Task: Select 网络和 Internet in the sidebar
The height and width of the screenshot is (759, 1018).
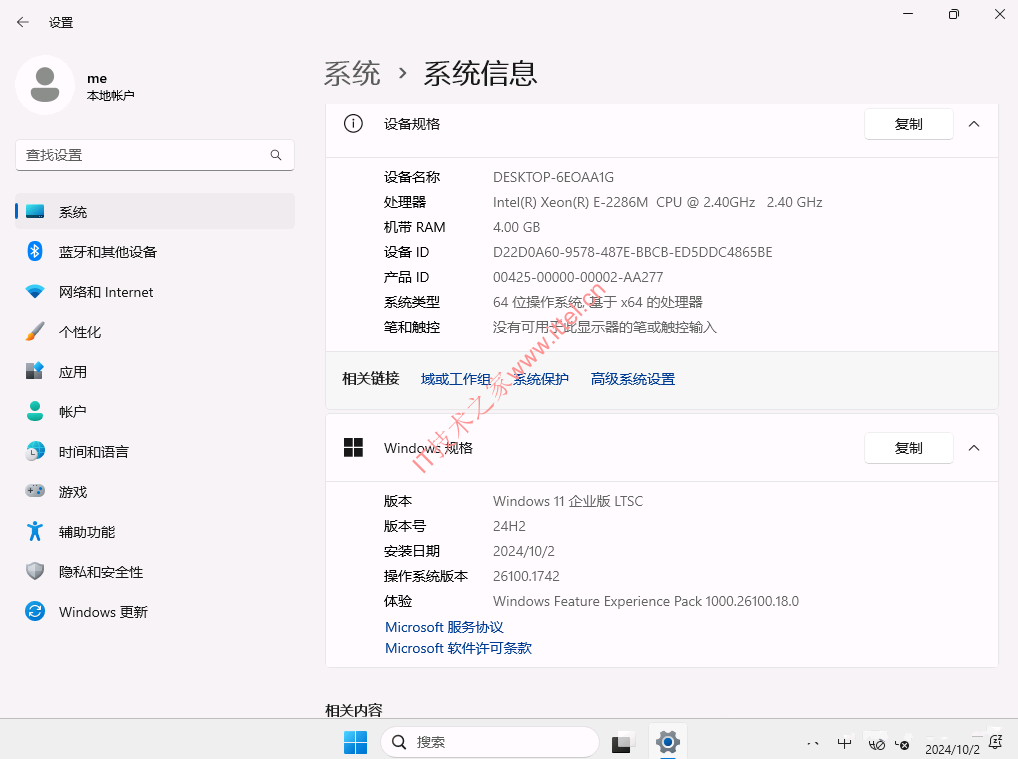Action: click(155, 292)
